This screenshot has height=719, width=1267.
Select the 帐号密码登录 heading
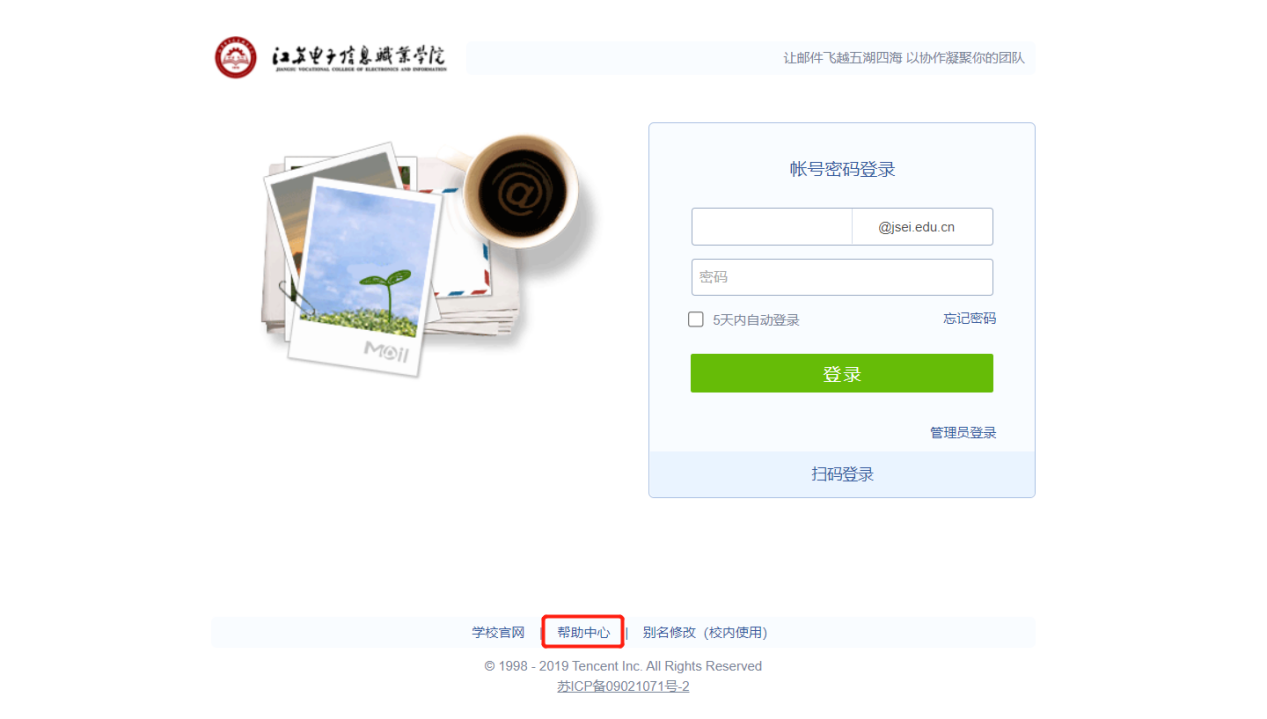[x=842, y=169]
